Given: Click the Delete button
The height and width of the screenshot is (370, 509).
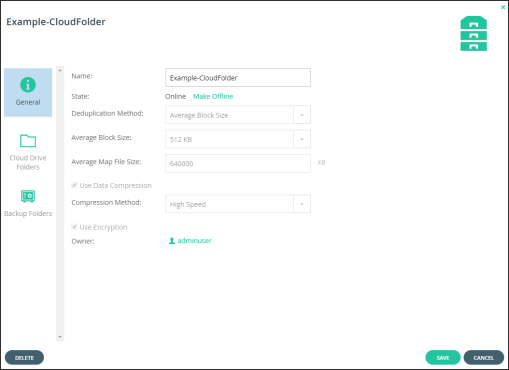Looking at the screenshot, I should tap(24, 358).
